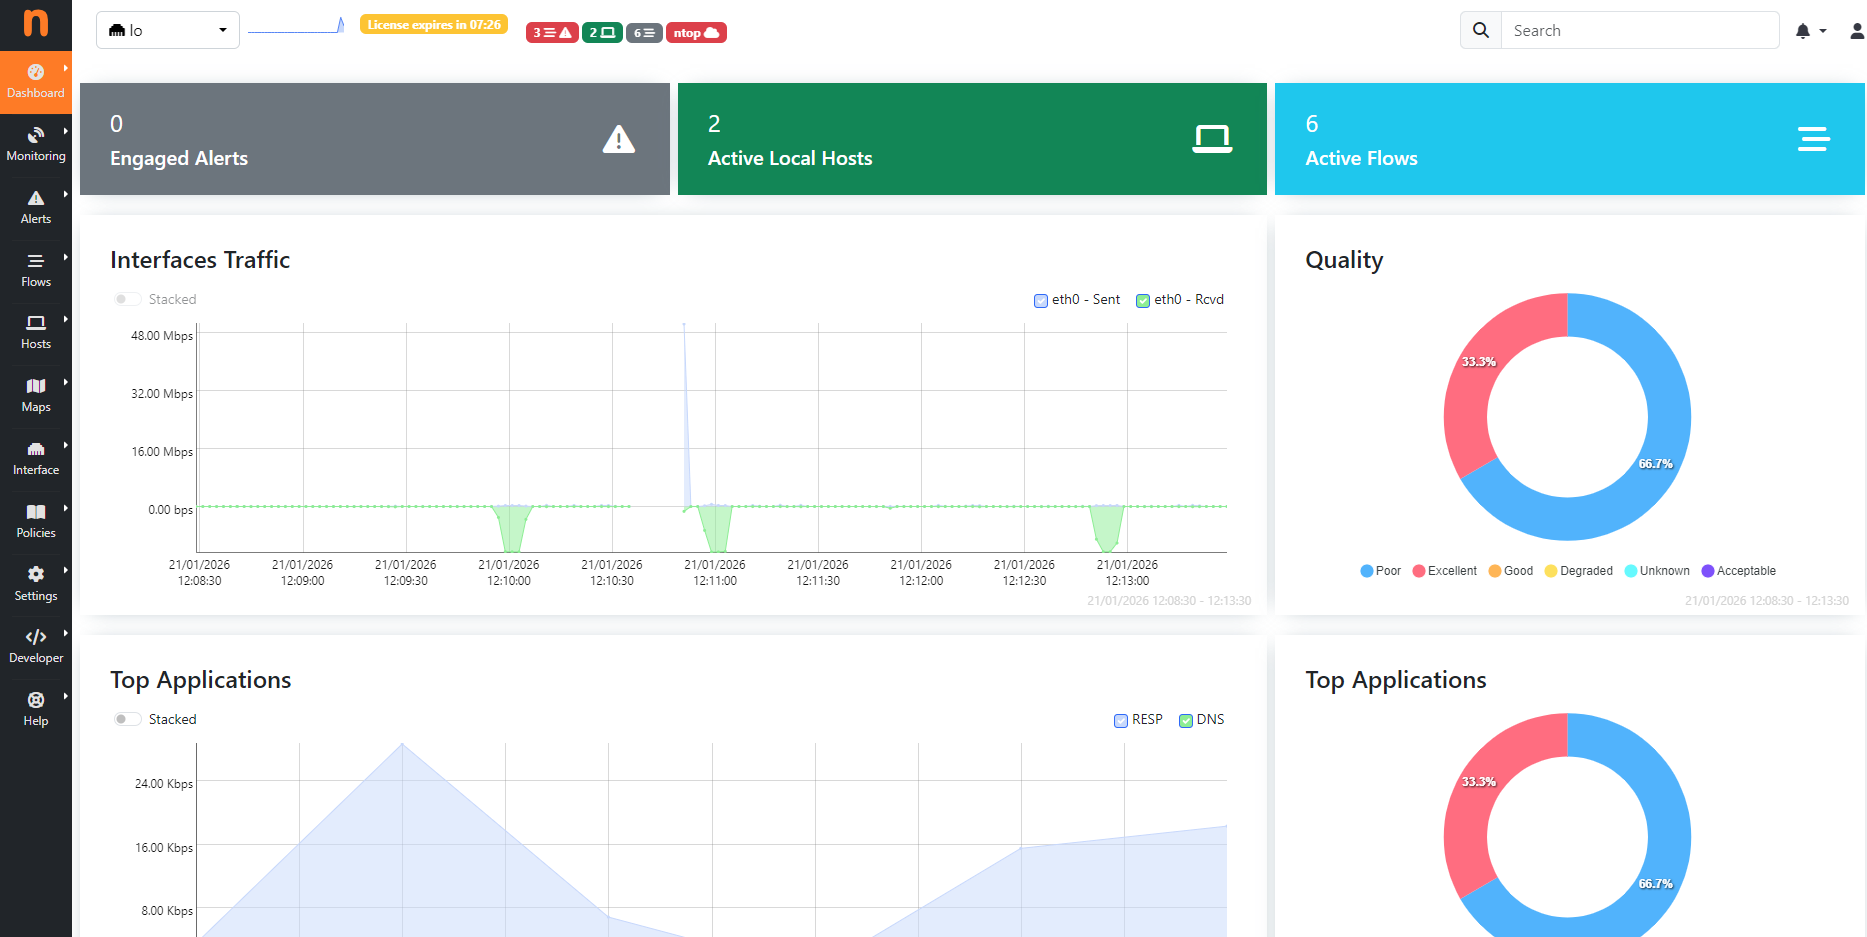Image resolution: width=1867 pixels, height=937 pixels.
Task: Click the search magnifier icon
Action: (x=1481, y=31)
